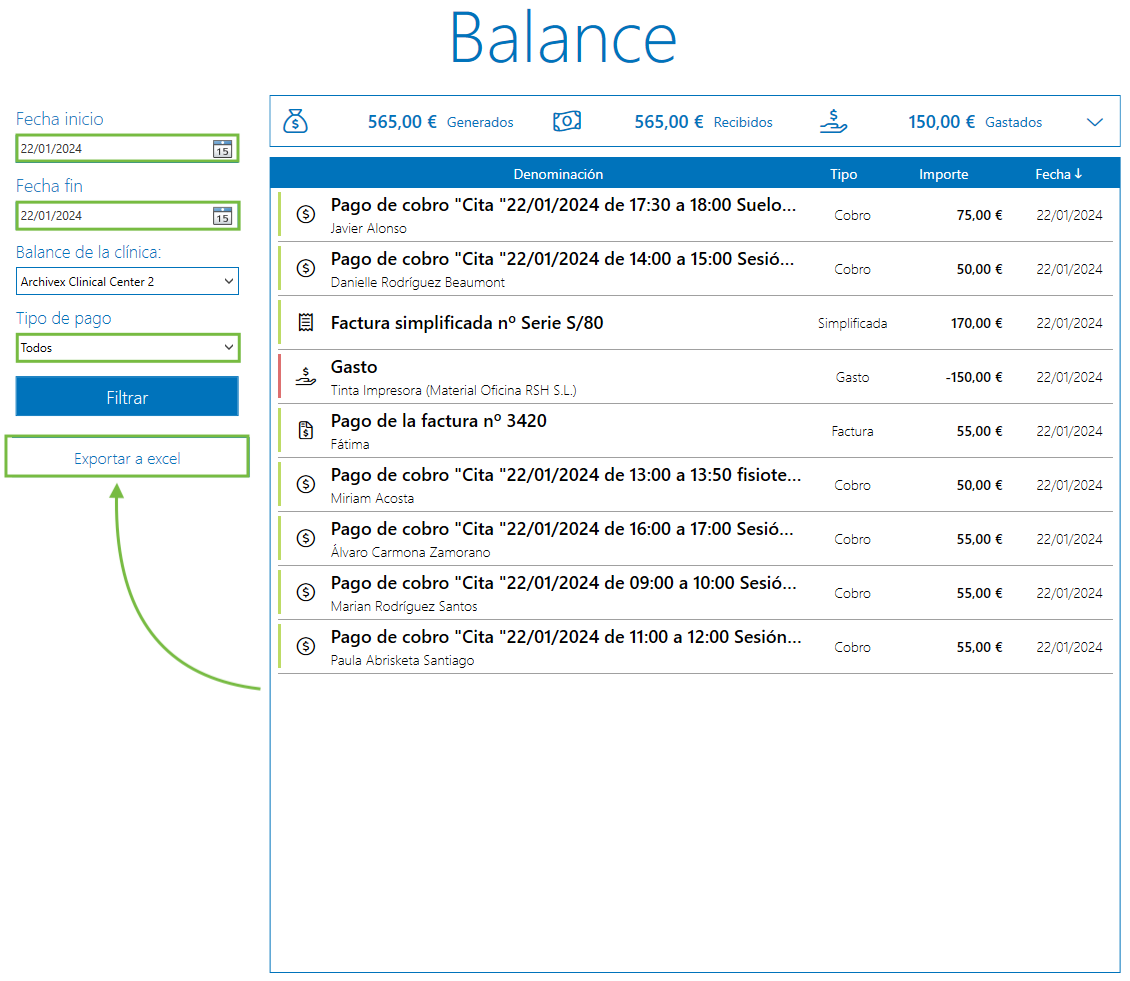Click the coin icon on Javier Alonso row

coord(306,215)
